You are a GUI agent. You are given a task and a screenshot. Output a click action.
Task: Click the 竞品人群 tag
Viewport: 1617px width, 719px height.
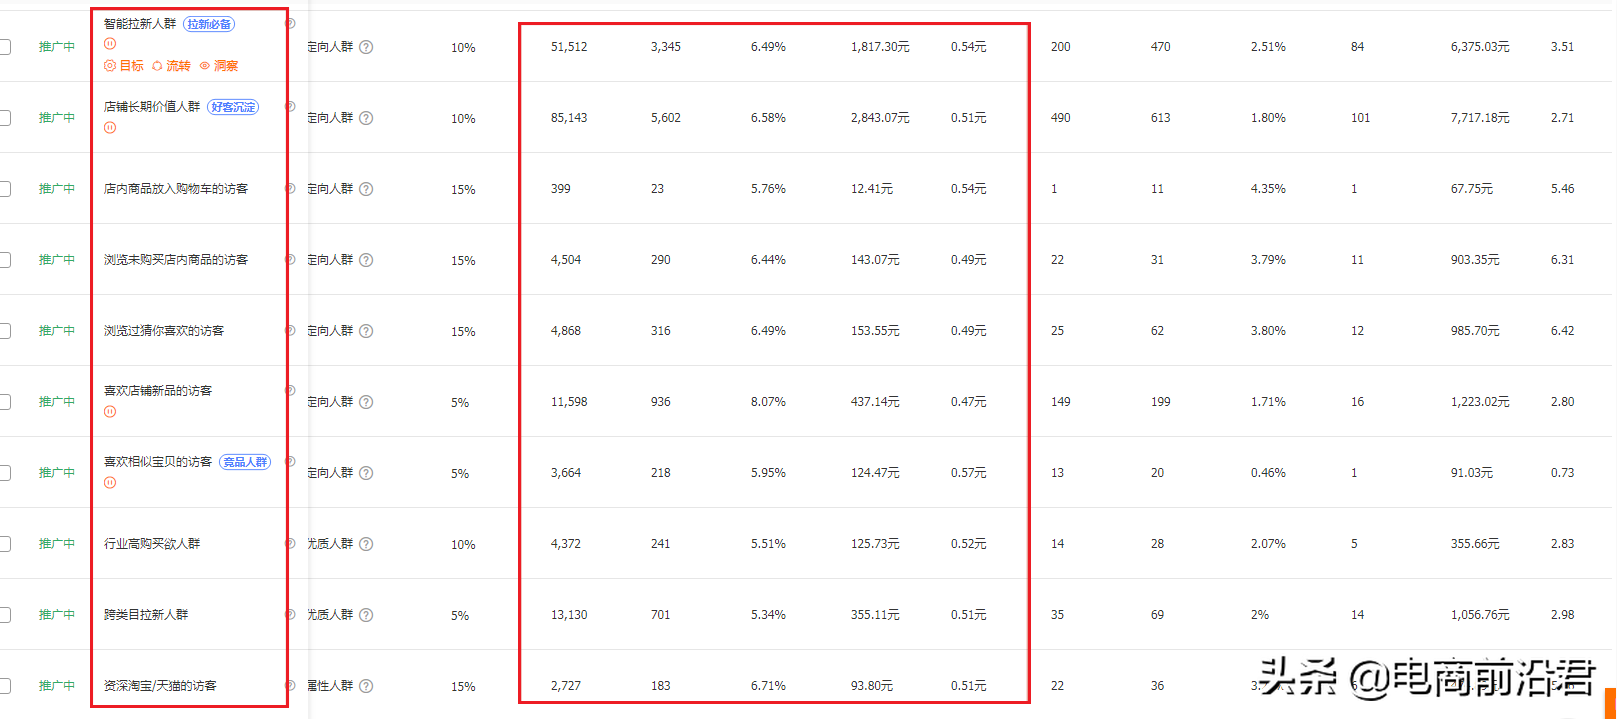(x=245, y=462)
